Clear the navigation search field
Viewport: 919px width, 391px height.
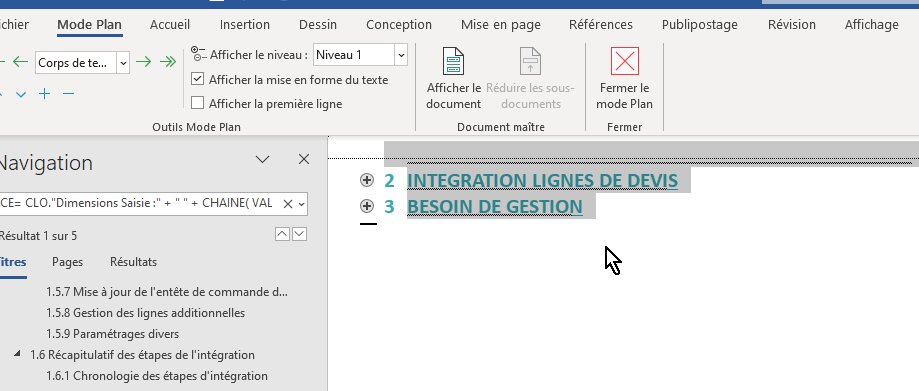pos(287,203)
